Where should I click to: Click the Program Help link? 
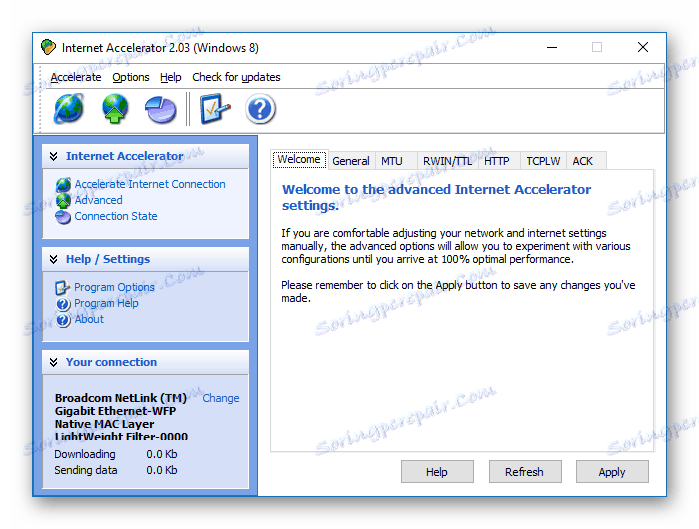click(x=107, y=303)
